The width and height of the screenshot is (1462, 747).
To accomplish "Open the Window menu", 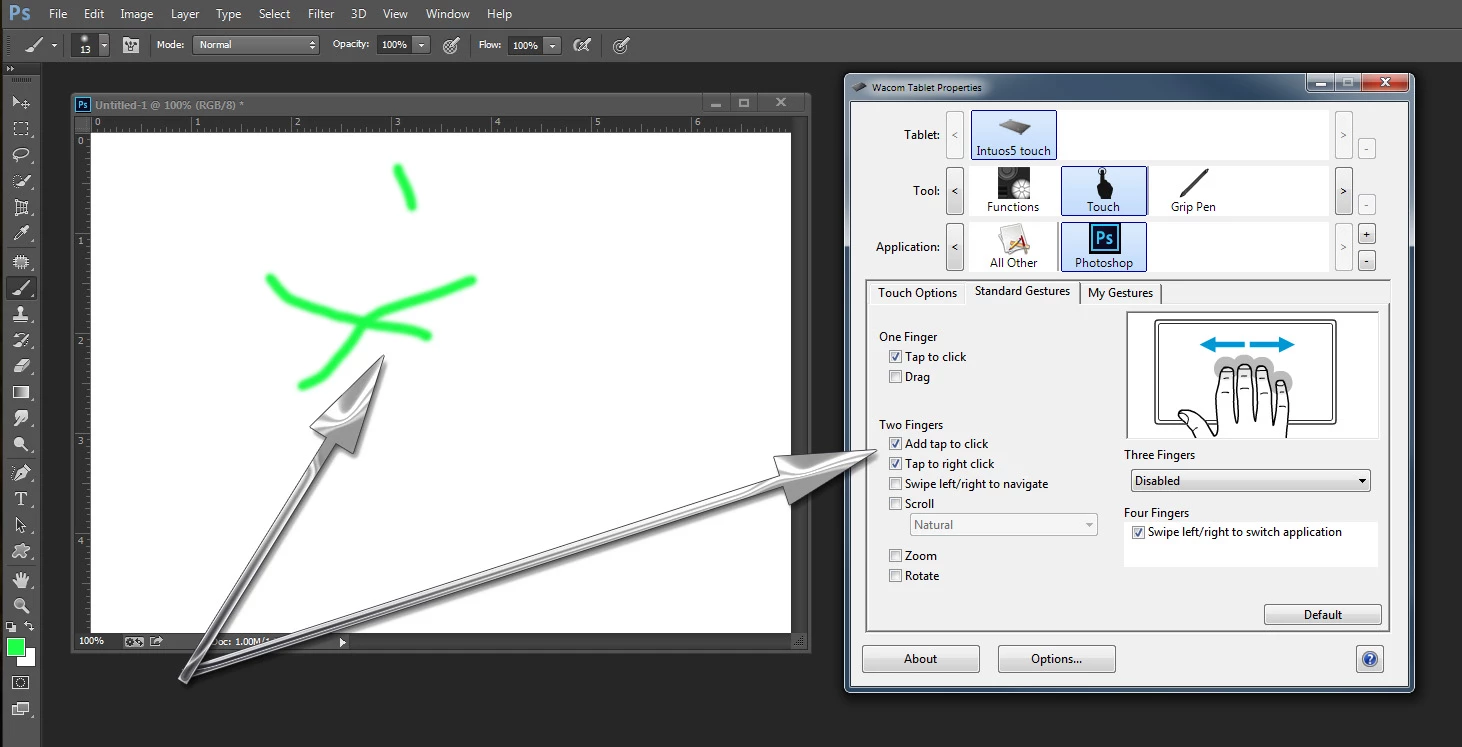I will pyautogui.click(x=448, y=14).
